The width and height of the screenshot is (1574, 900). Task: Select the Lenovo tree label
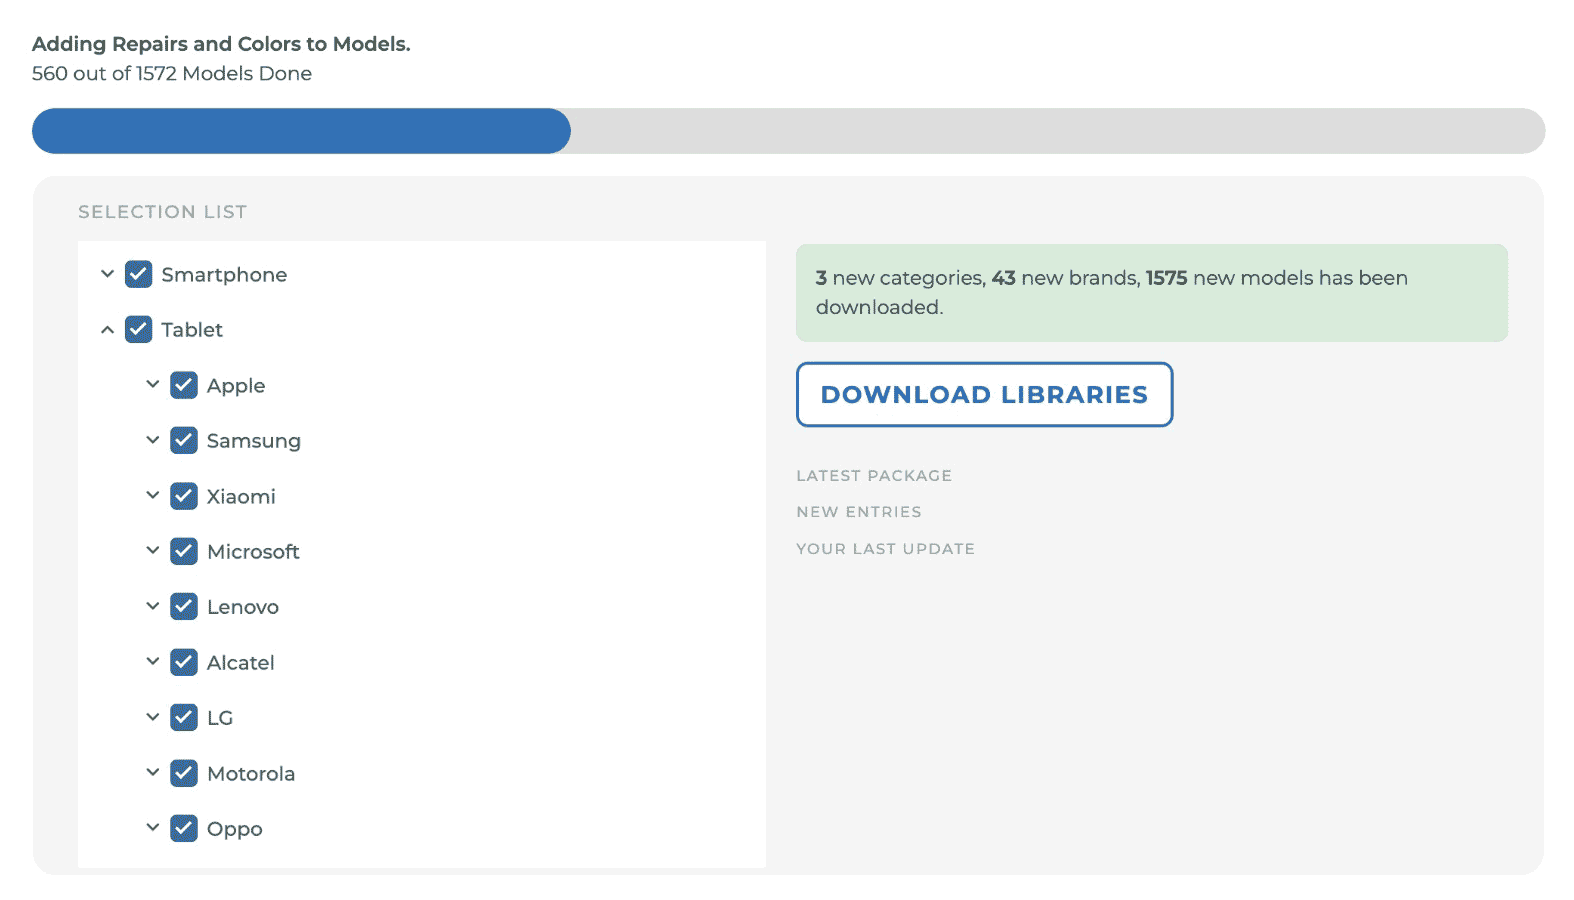pos(243,607)
